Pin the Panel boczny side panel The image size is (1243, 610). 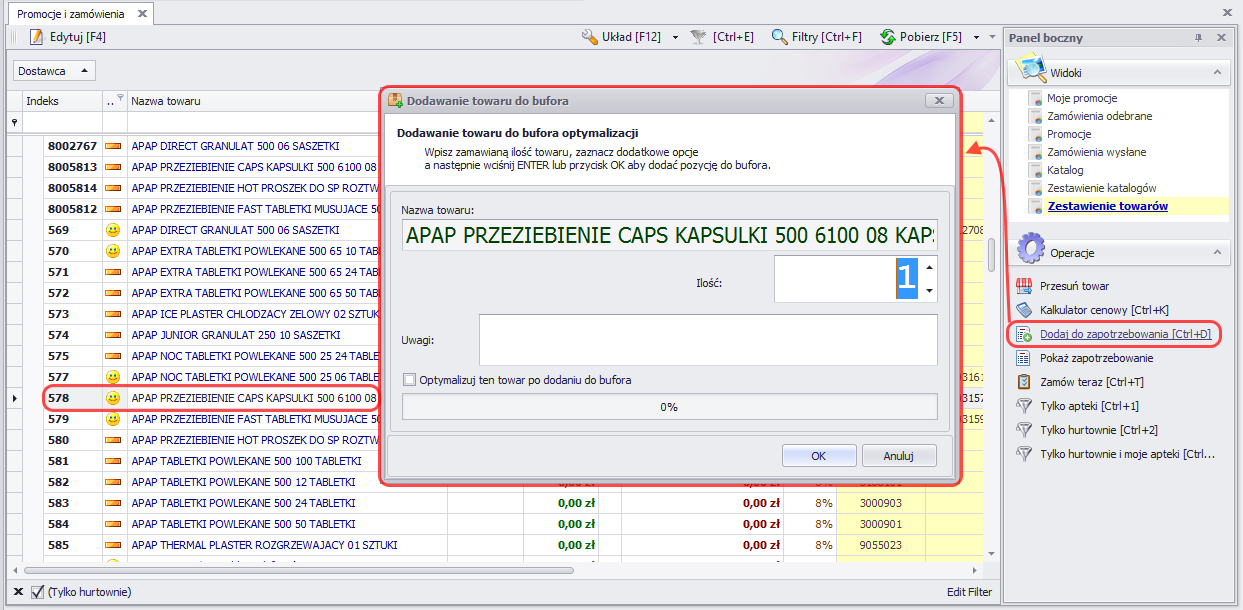pyautogui.click(x=1199, y=38)
